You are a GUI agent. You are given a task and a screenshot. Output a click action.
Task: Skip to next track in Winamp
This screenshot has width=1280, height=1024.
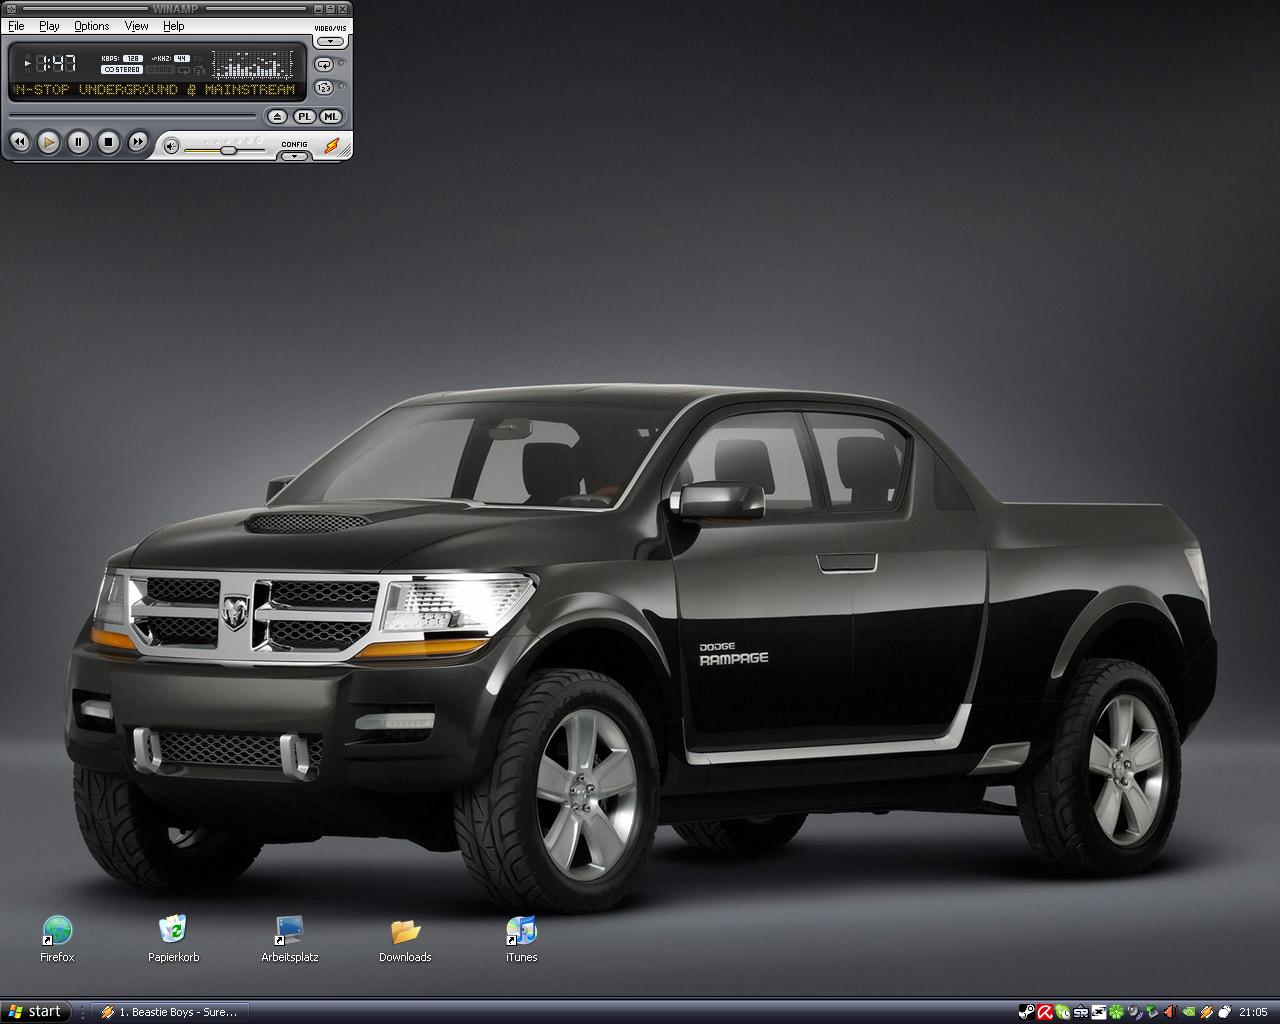[138, 143]
